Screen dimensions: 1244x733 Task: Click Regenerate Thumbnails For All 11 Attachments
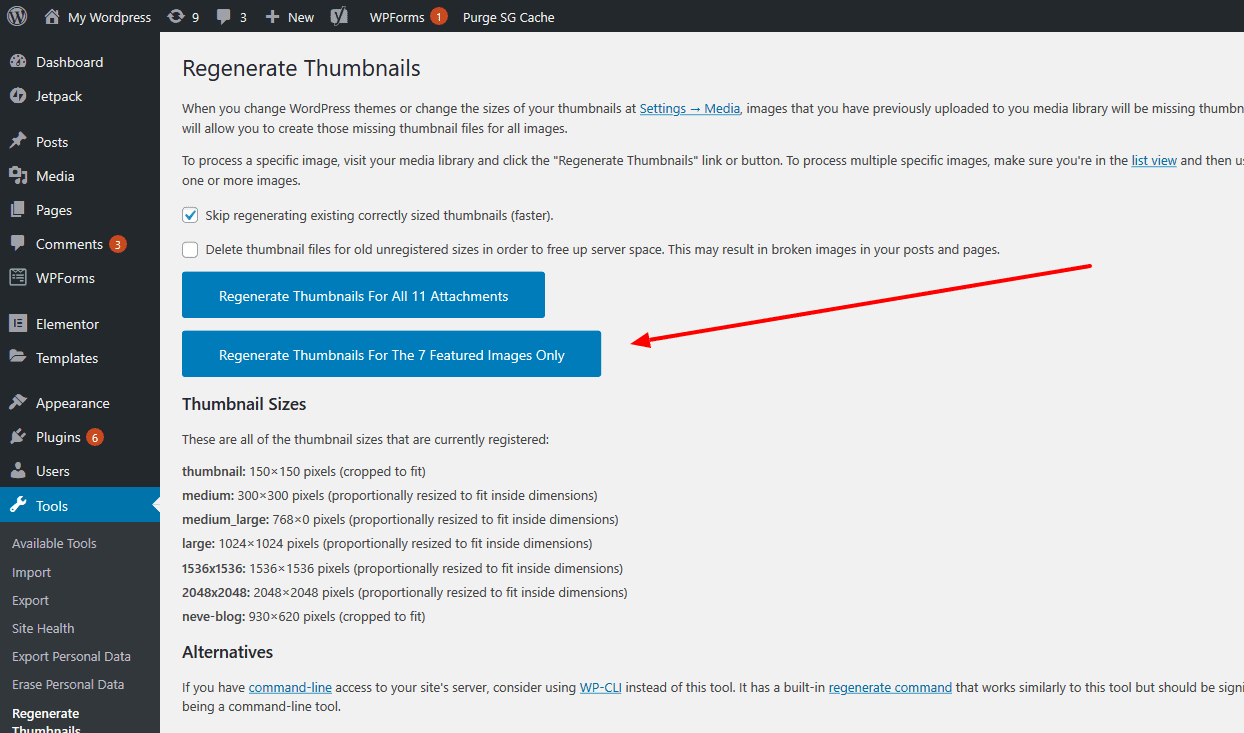pyautogui.click(x=363, y=296)
